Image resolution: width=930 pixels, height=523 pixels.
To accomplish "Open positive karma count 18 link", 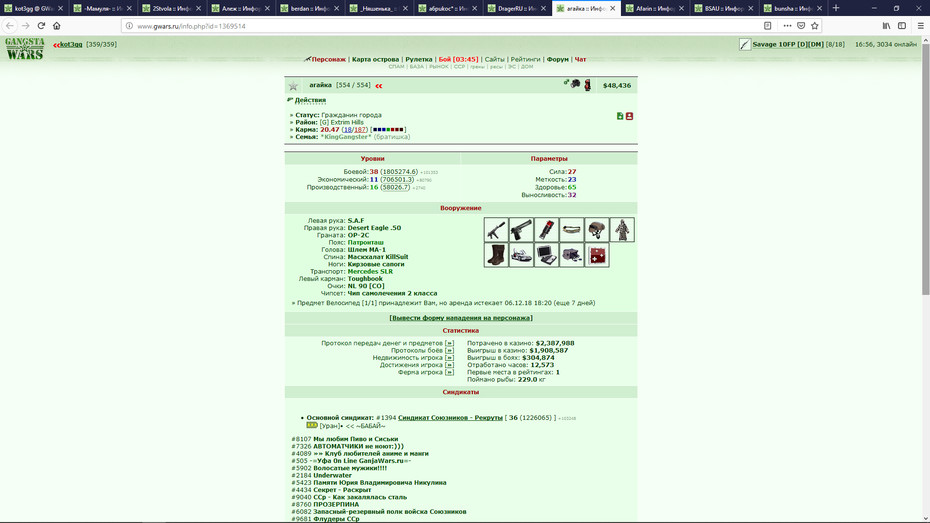I will tap(347, 130).
